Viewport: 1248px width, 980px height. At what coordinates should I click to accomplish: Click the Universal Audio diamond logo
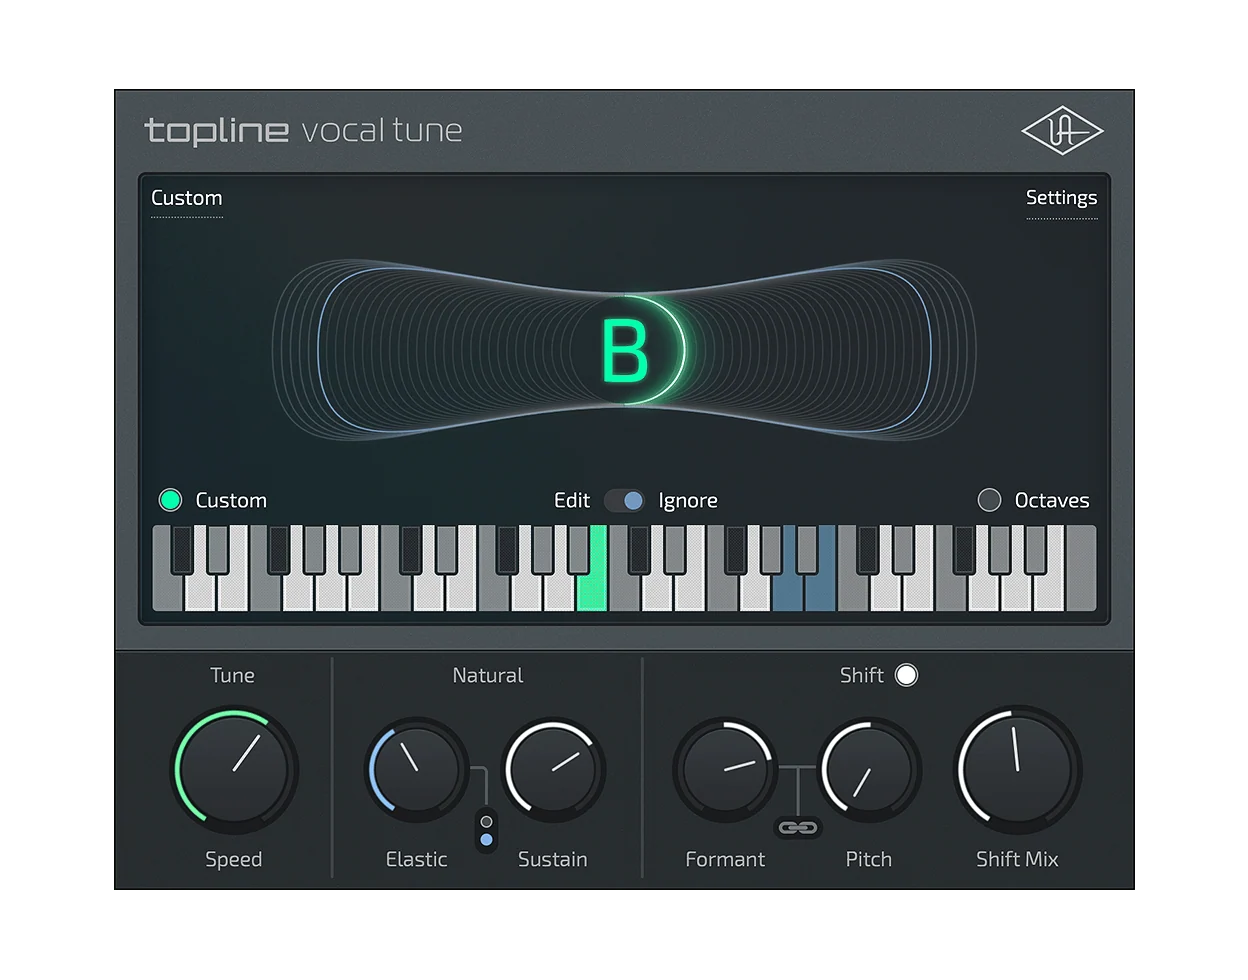click(1062, 131)
